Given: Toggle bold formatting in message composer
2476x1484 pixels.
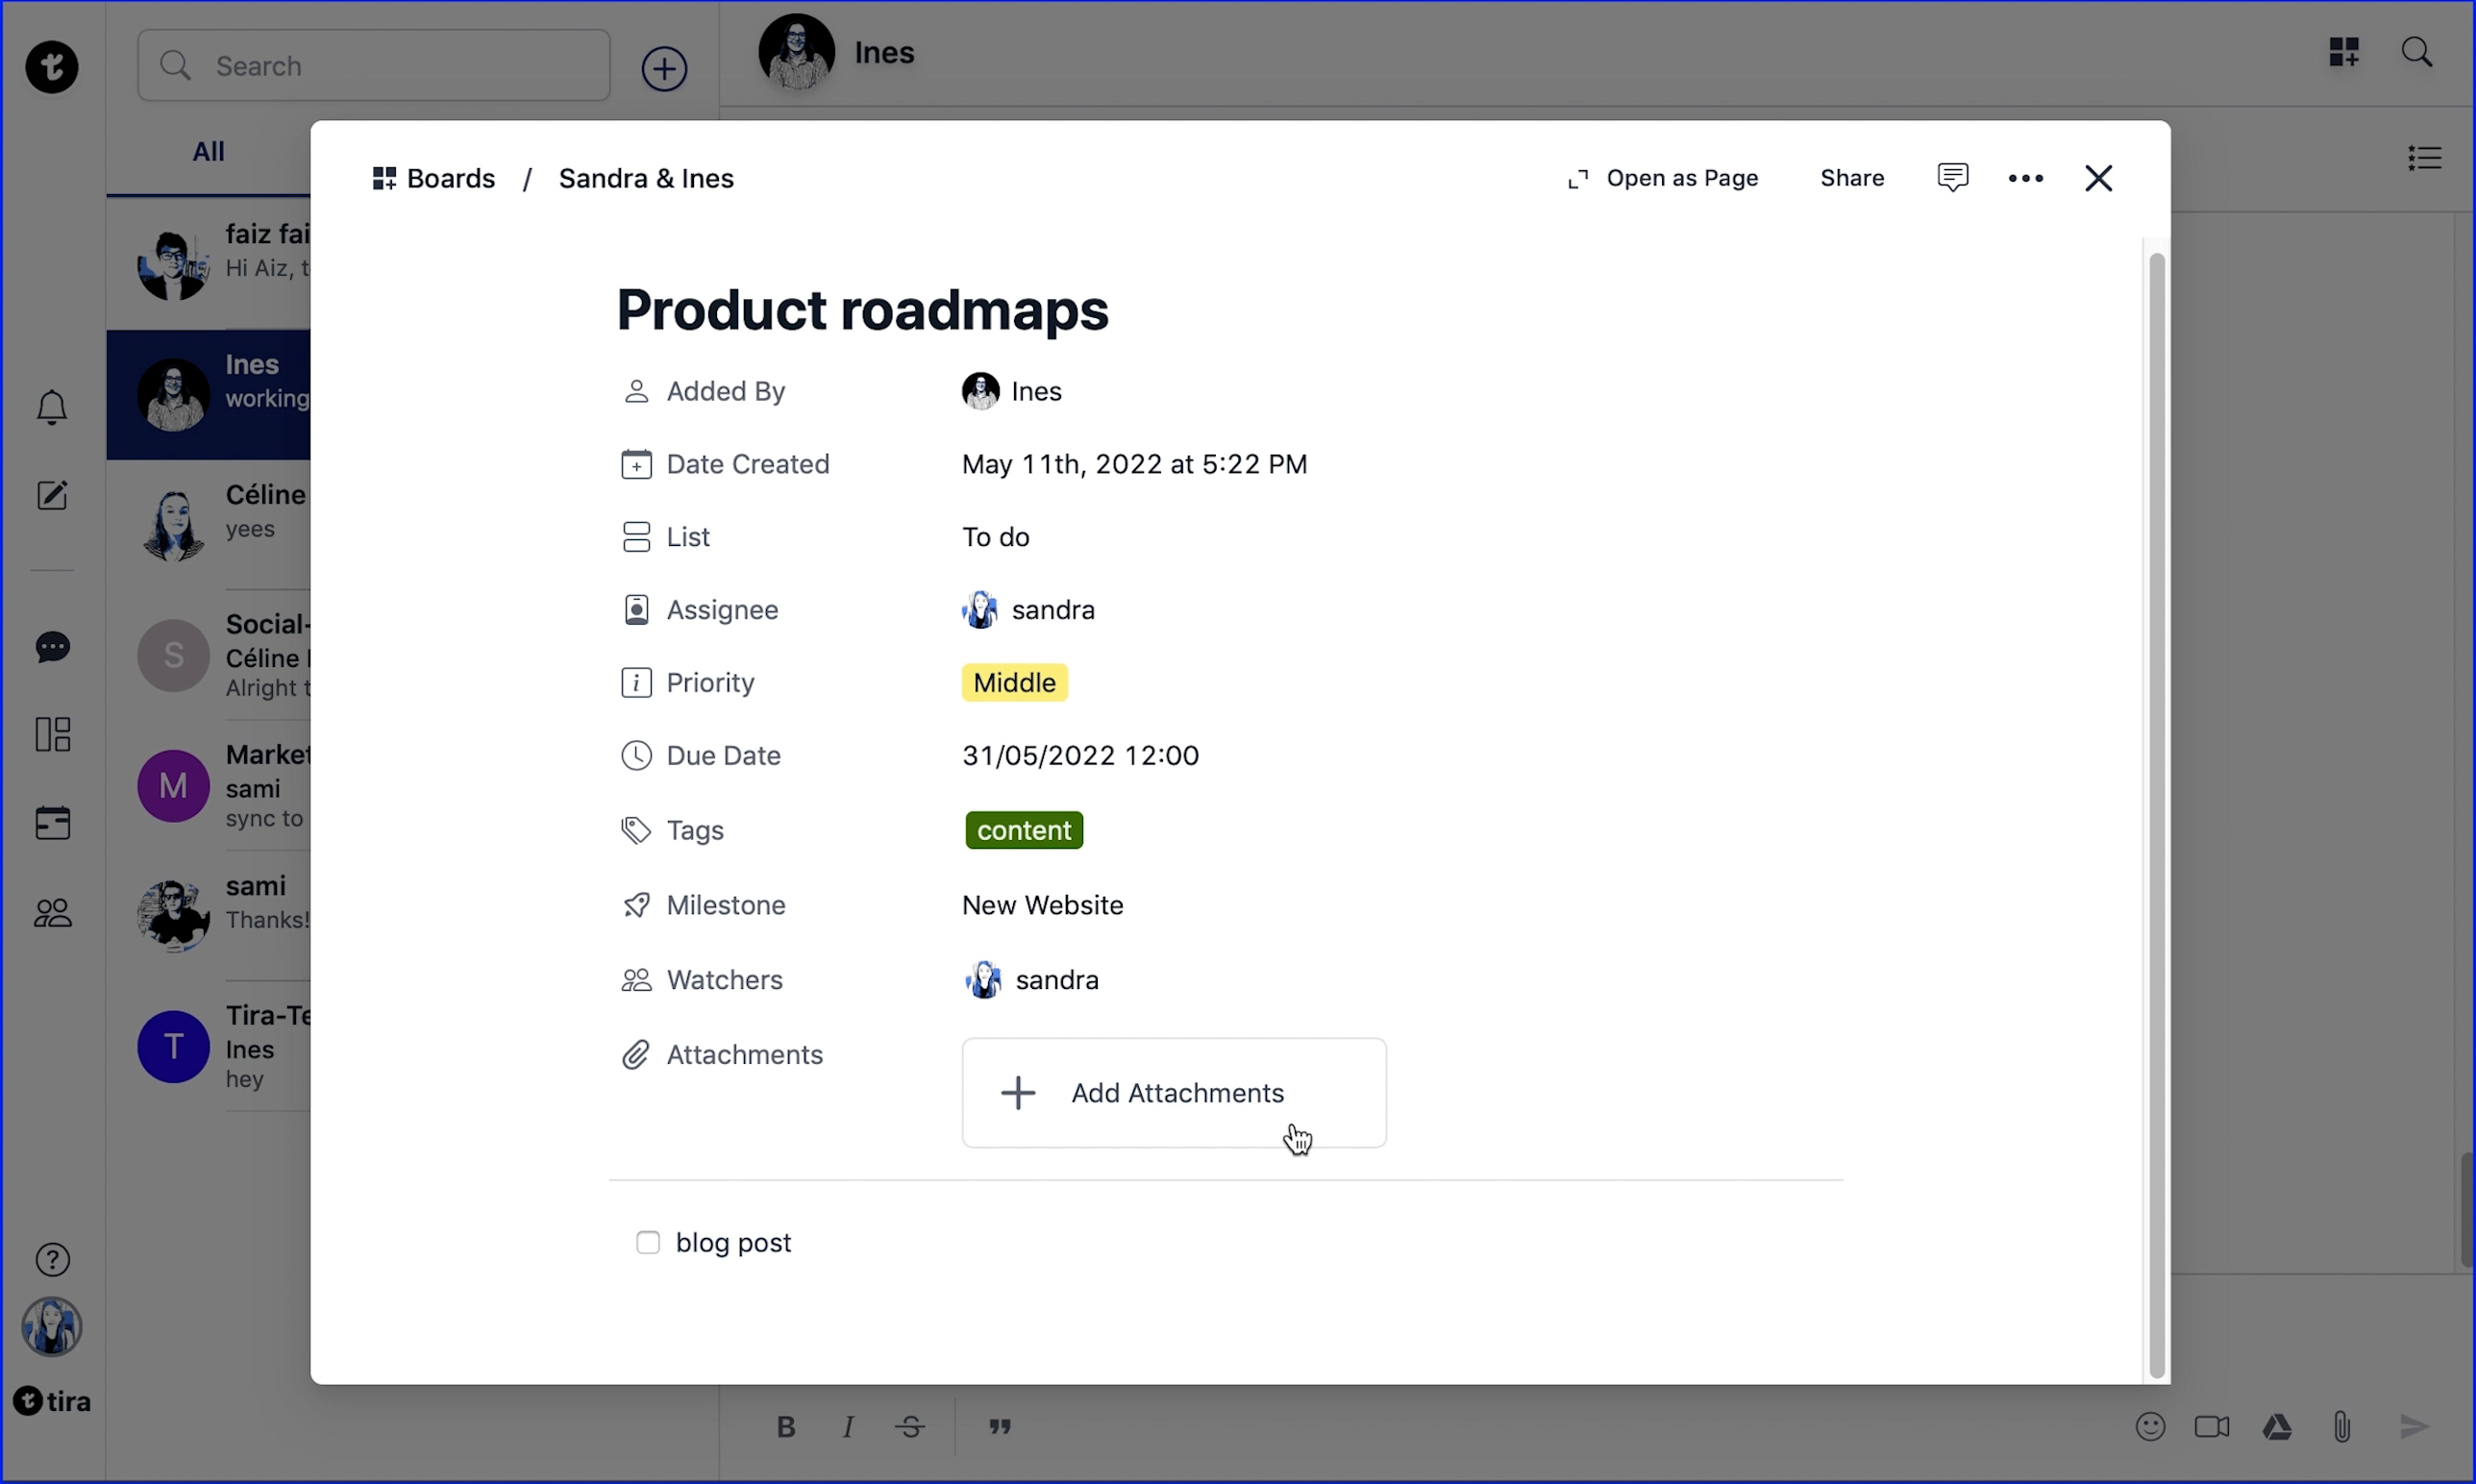Looking at the screenshot, I should click(786, 1427).
